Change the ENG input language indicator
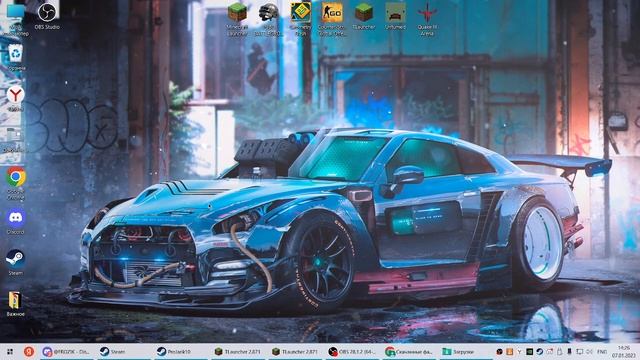 [x=602, y=351]
